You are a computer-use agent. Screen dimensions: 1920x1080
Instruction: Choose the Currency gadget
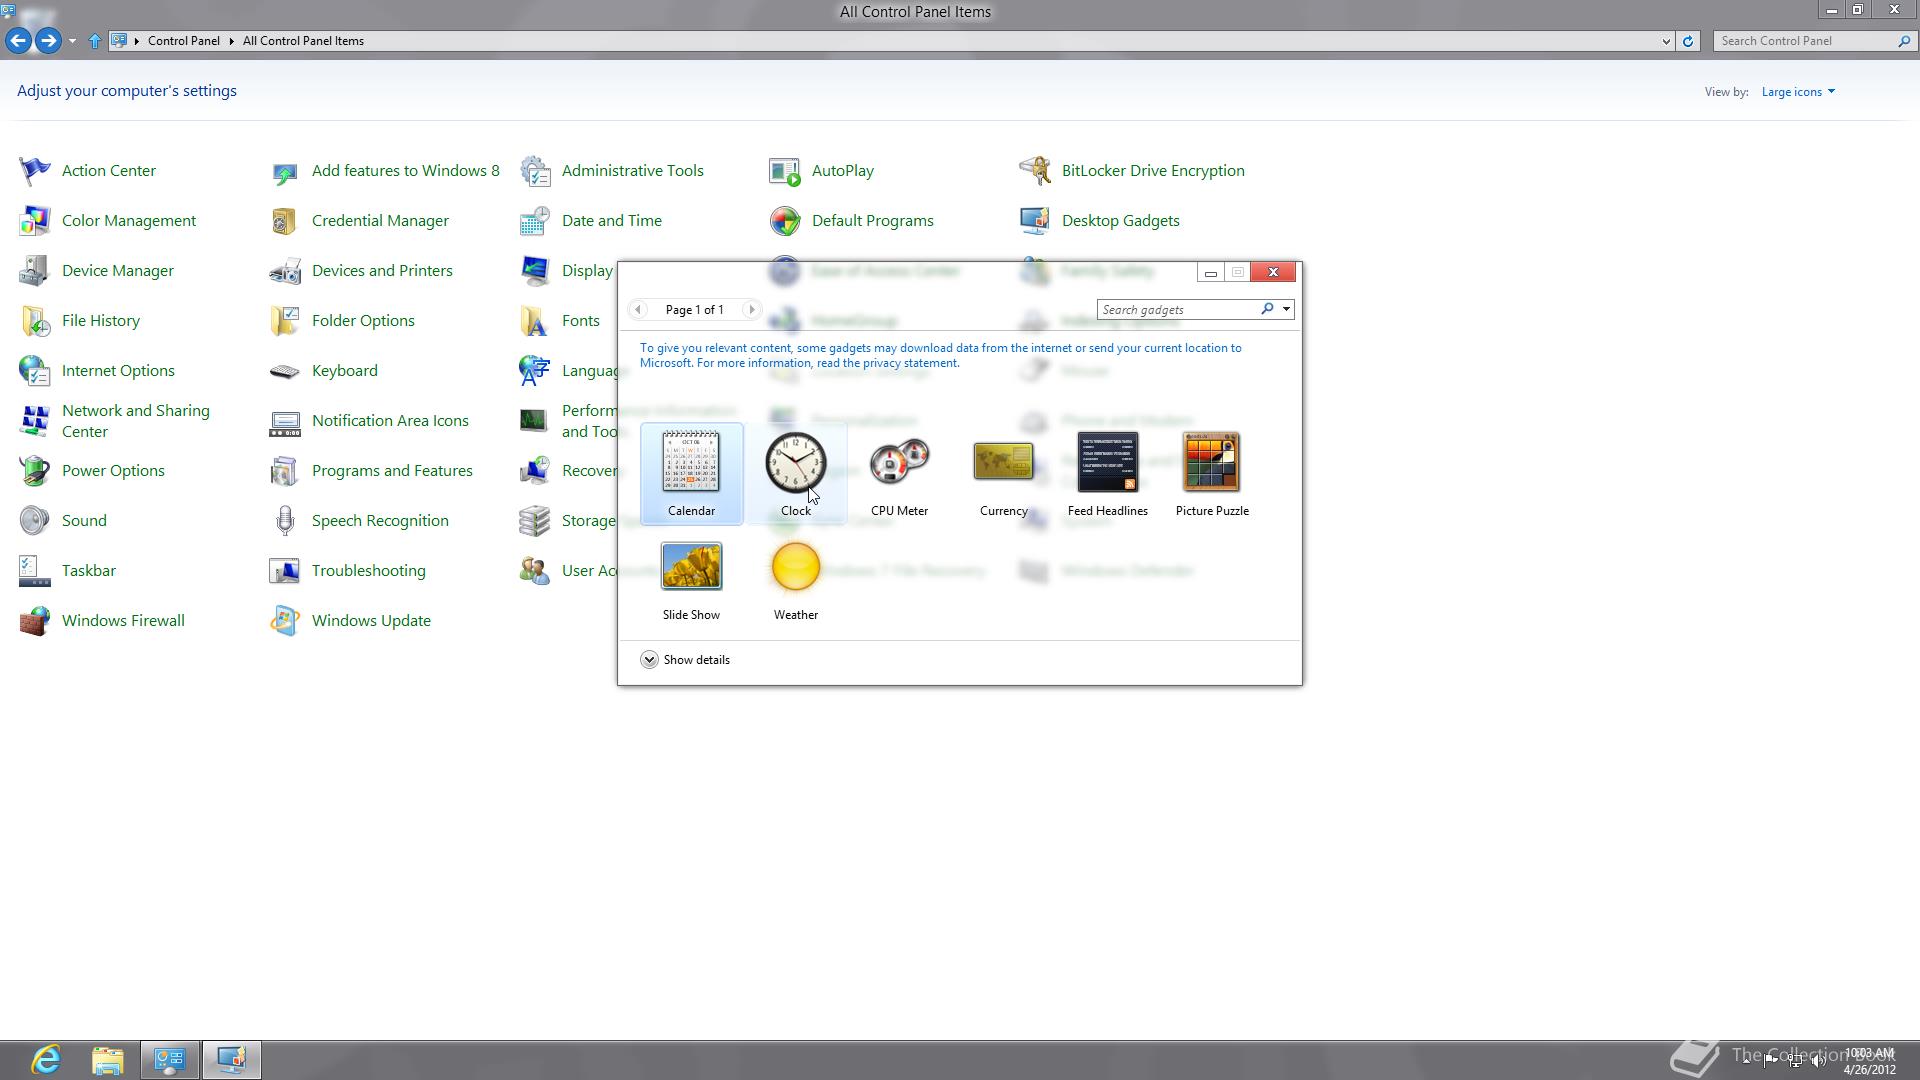[1003, 474]
